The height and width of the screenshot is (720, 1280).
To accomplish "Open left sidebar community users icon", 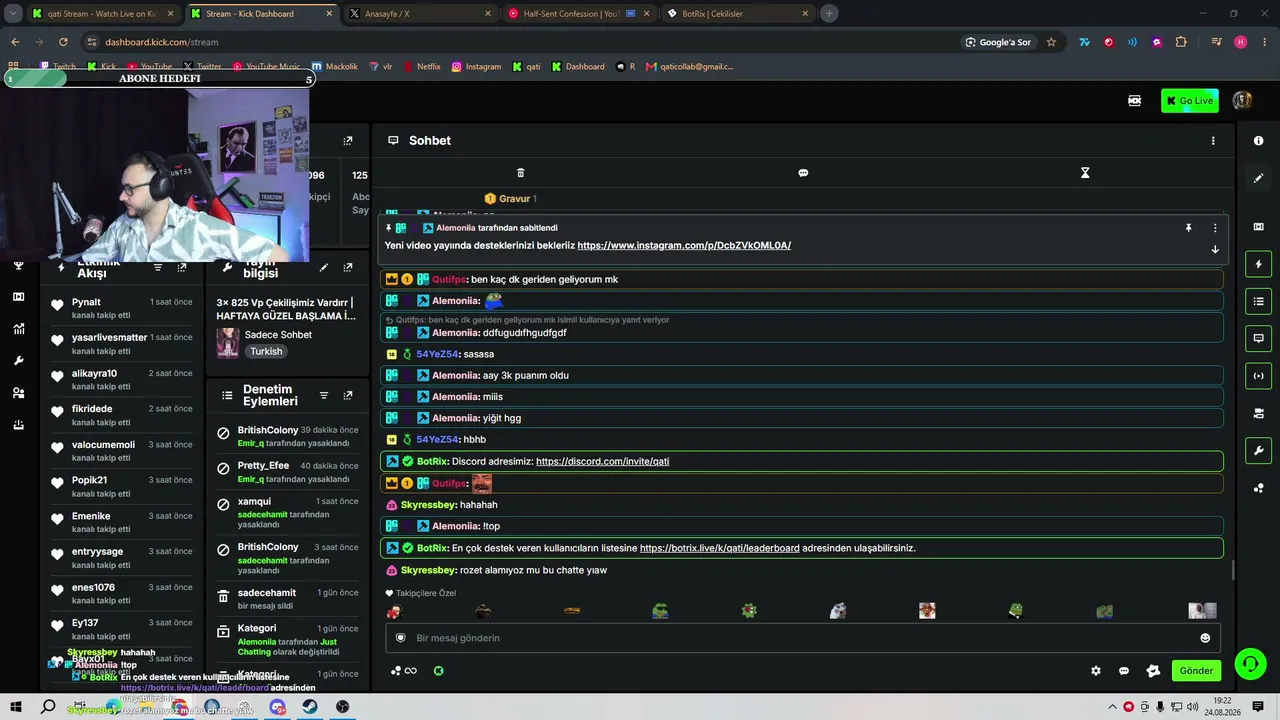I will [18, 393].
